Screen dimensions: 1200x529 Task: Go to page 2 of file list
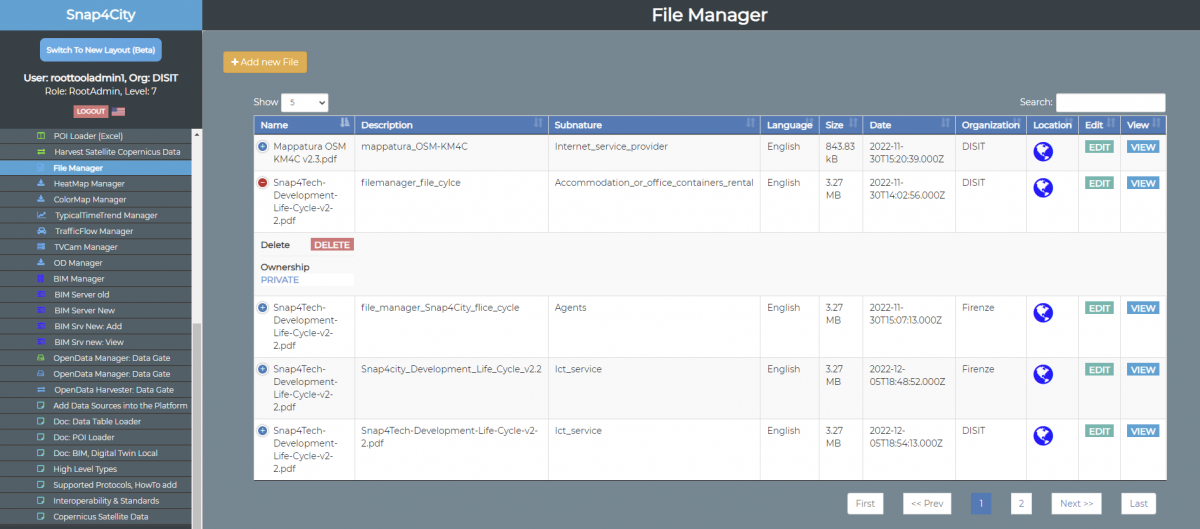[x=1020, y=504]
